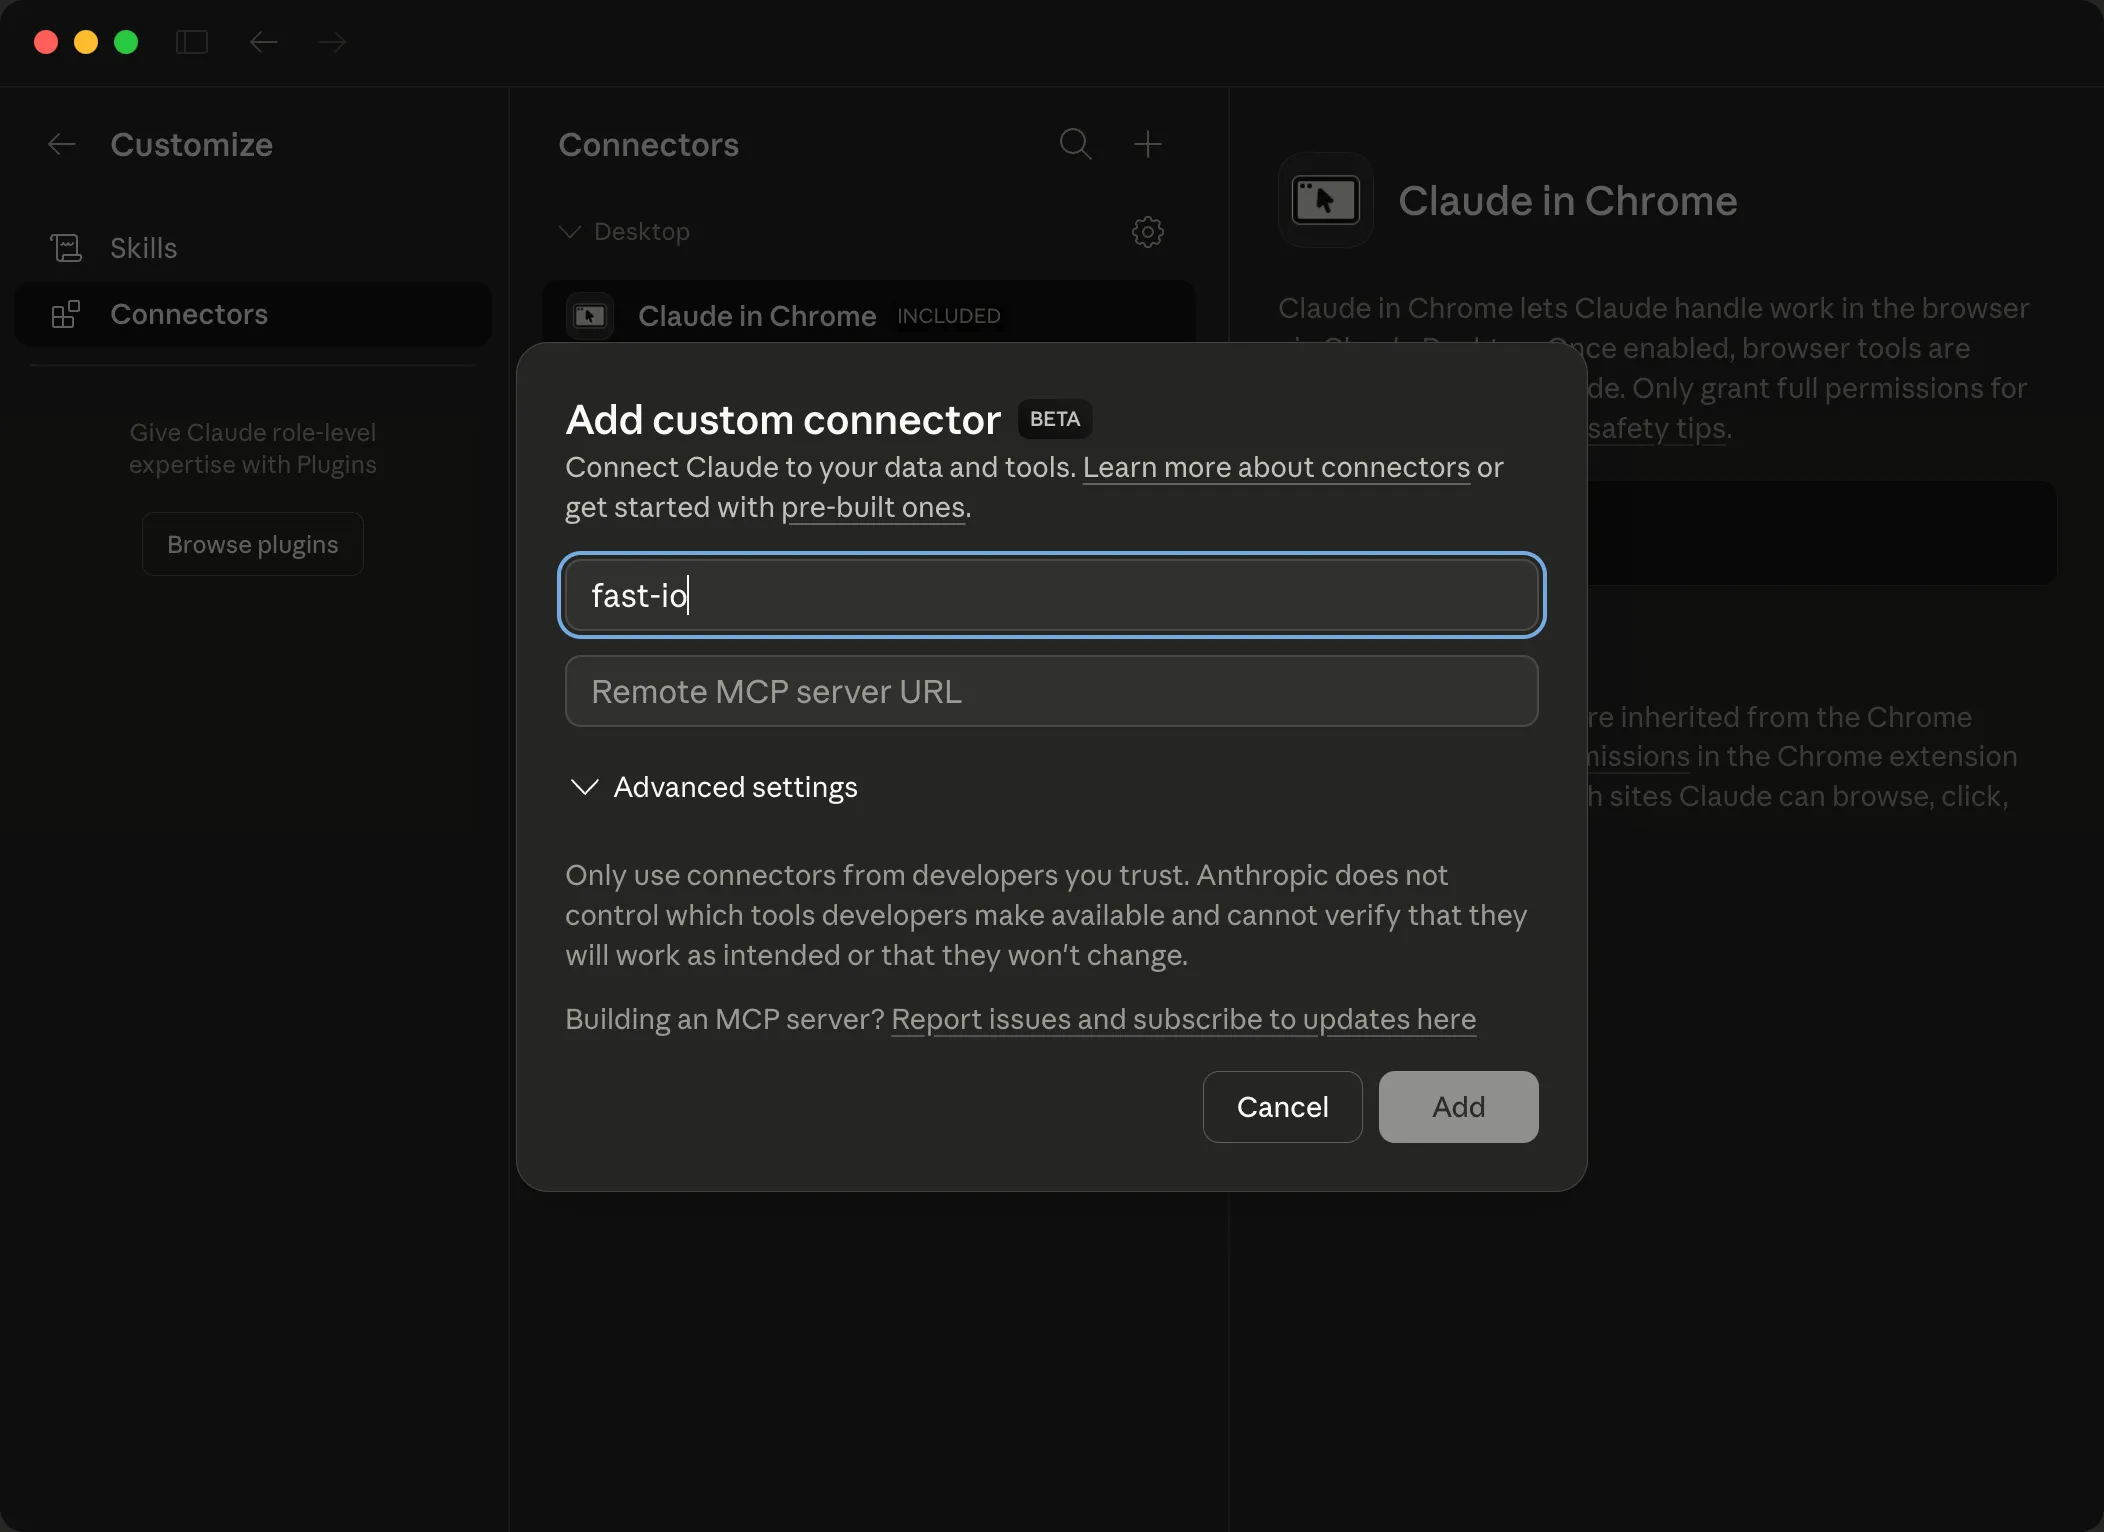Screen dimensions: 2104x1532
Task: Click the Remote MCP server URL field
Action: click(1050, 691)
